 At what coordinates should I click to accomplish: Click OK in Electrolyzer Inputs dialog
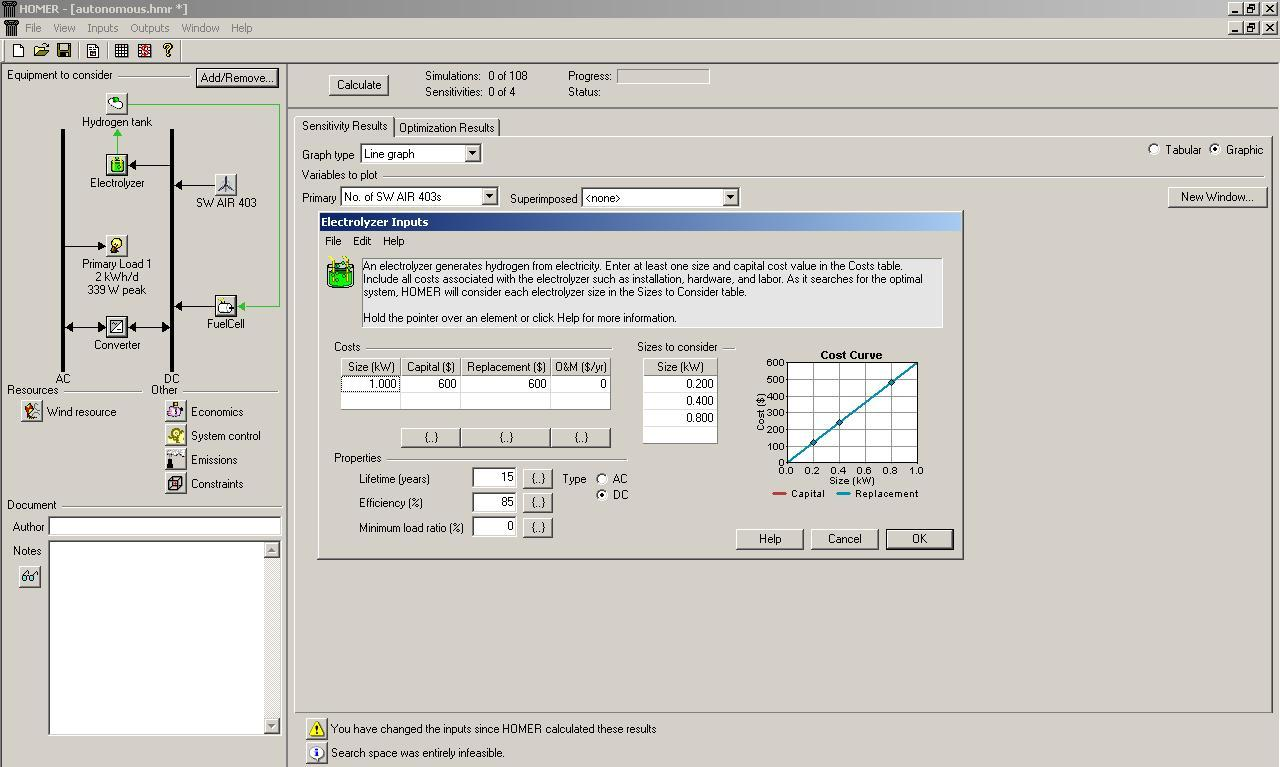tap(919, 539)
